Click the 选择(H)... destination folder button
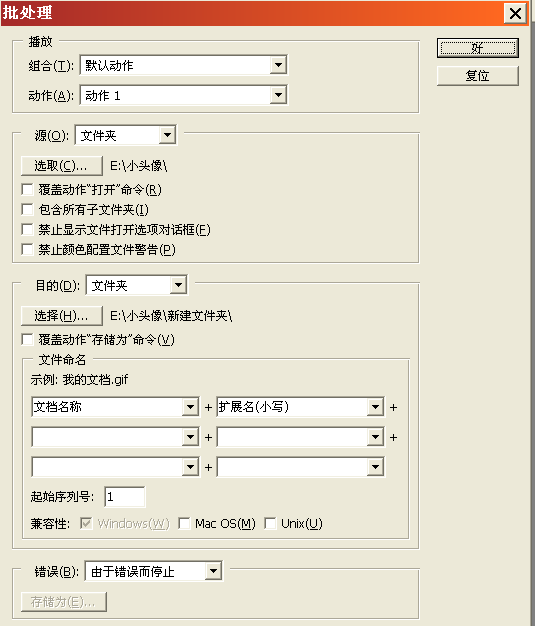Image resolution: width=535 pixels, height=626 pixels. 61,316
